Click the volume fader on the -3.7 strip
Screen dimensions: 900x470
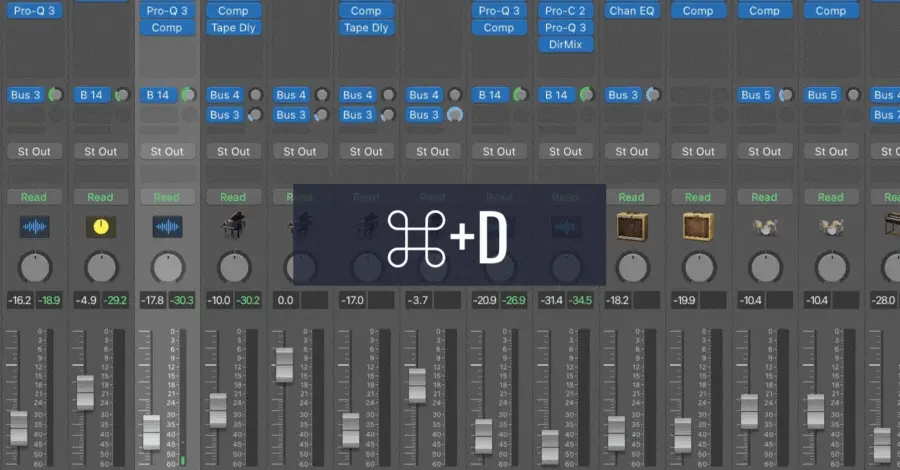pos(417,385)
